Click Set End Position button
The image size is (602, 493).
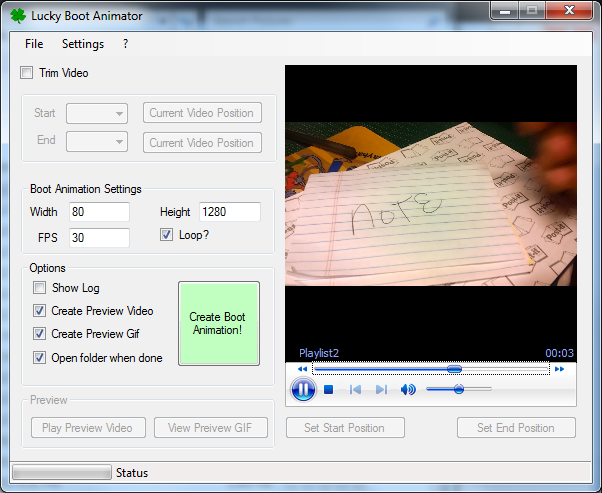tap(516, 427)
